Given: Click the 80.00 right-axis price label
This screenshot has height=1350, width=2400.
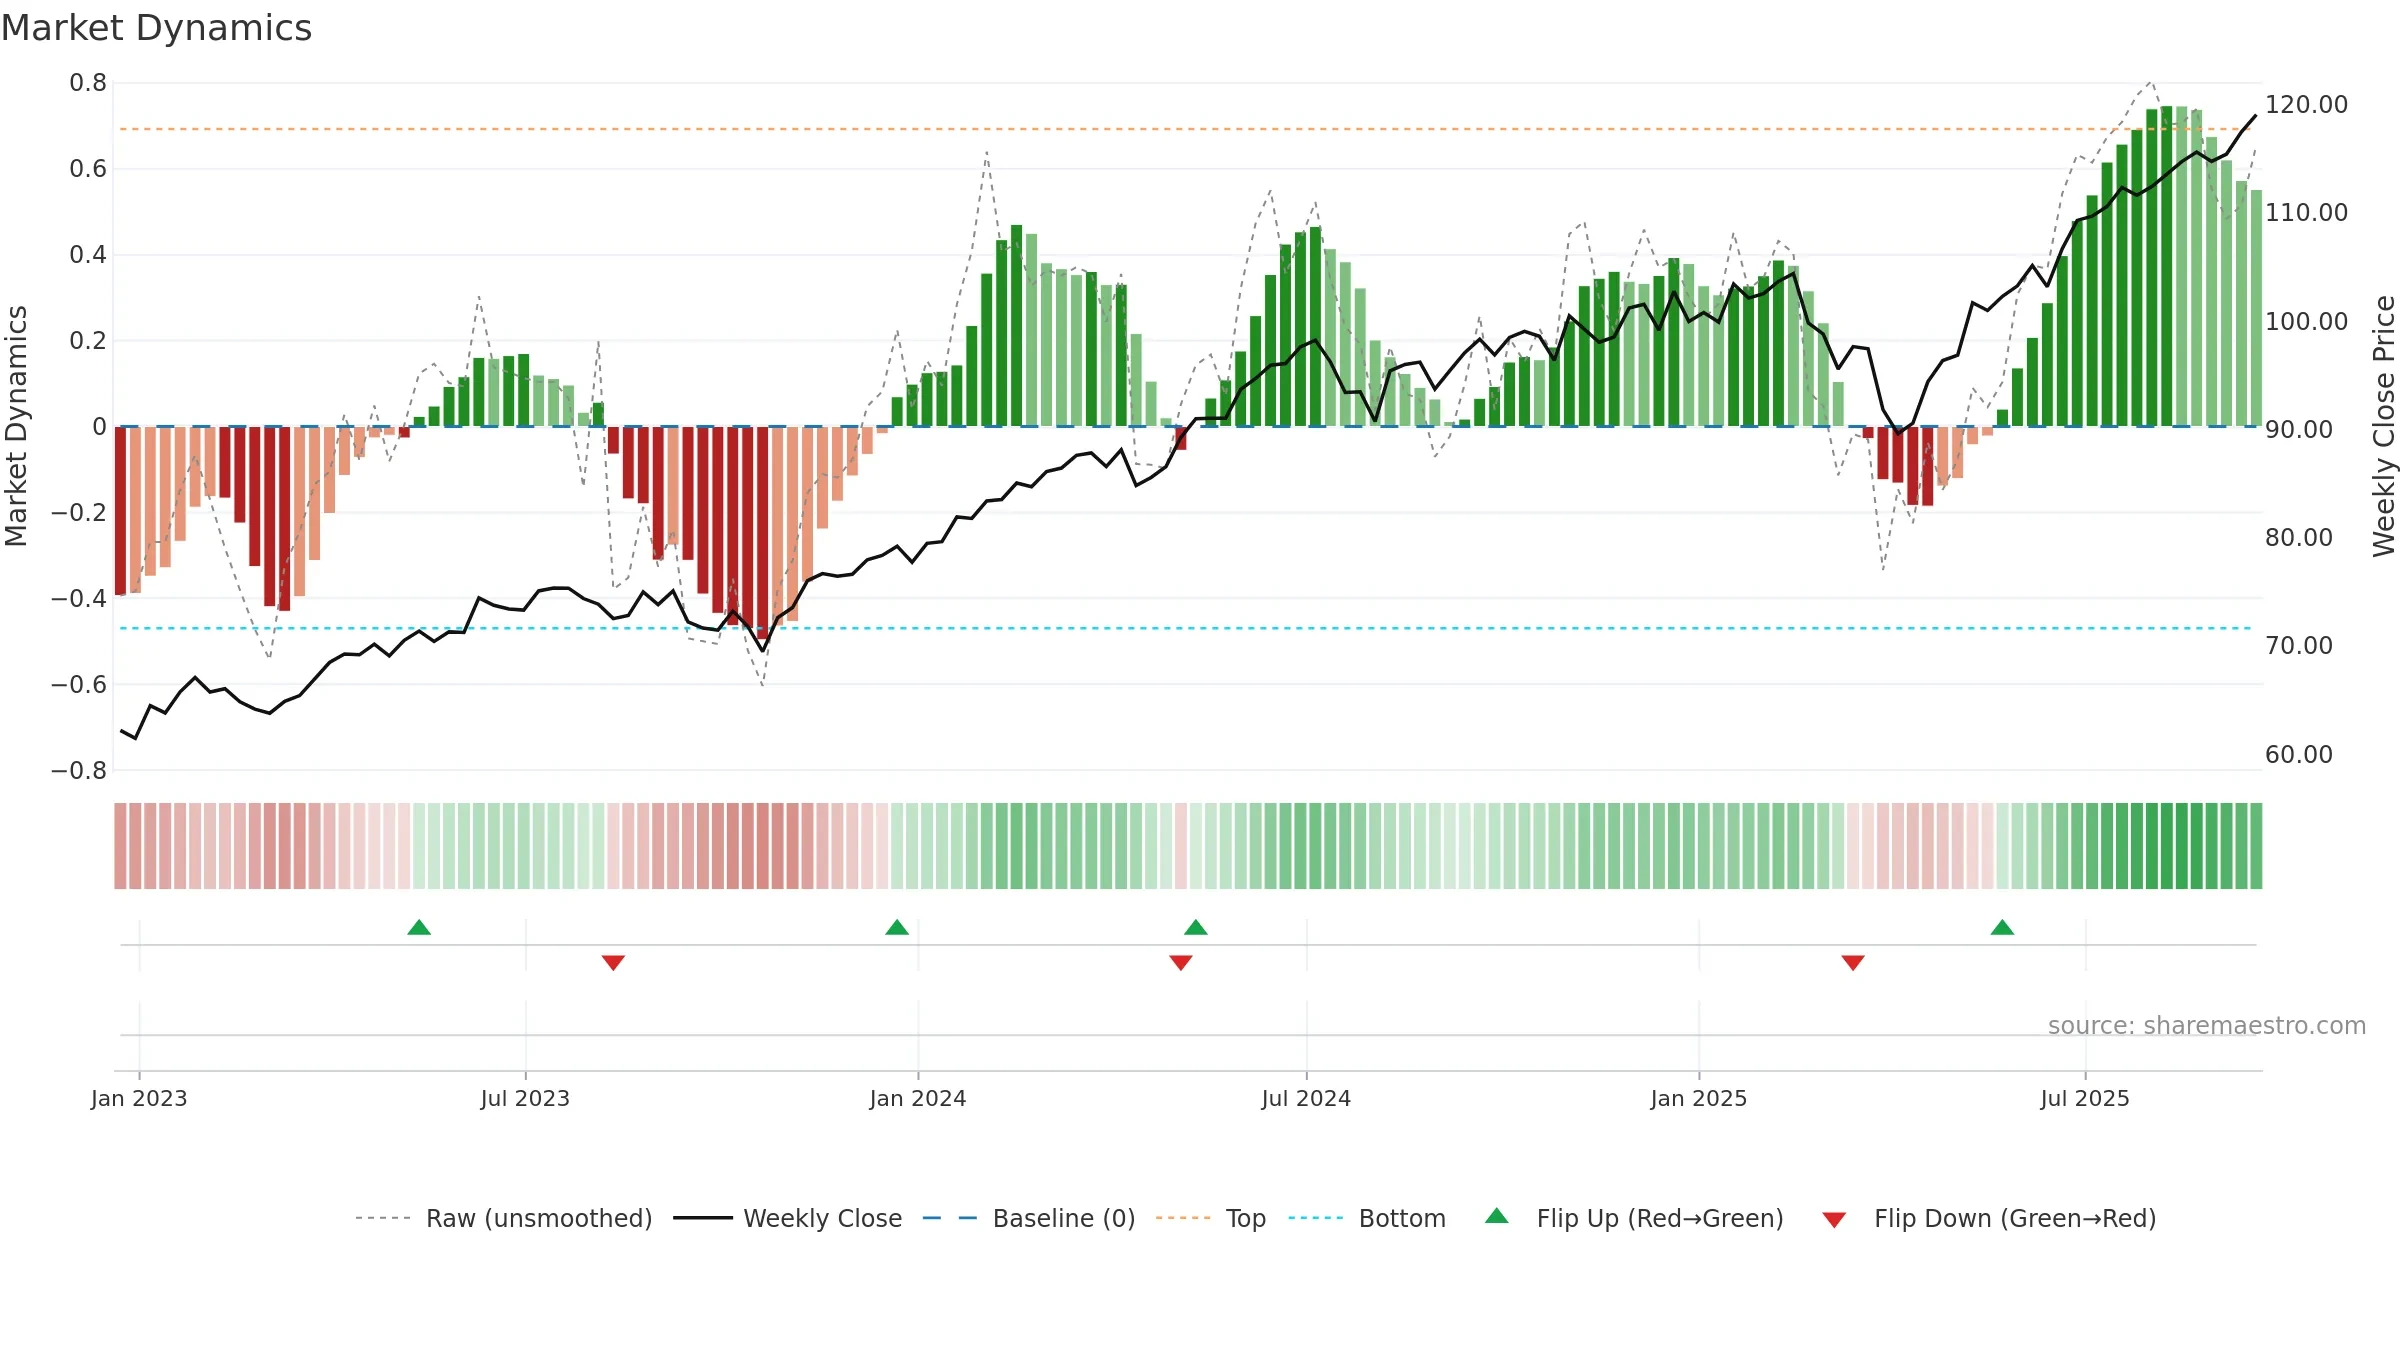Looking at the screenshot, I should tap(2299, 537).
